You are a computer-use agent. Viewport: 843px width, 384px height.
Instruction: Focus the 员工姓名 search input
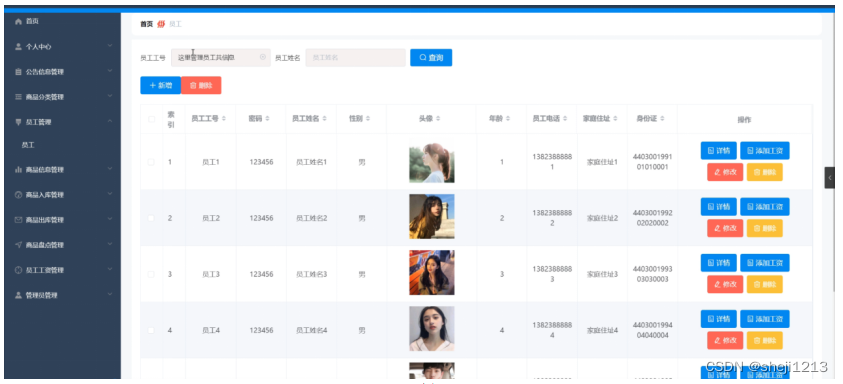click(x=355, y=58)
